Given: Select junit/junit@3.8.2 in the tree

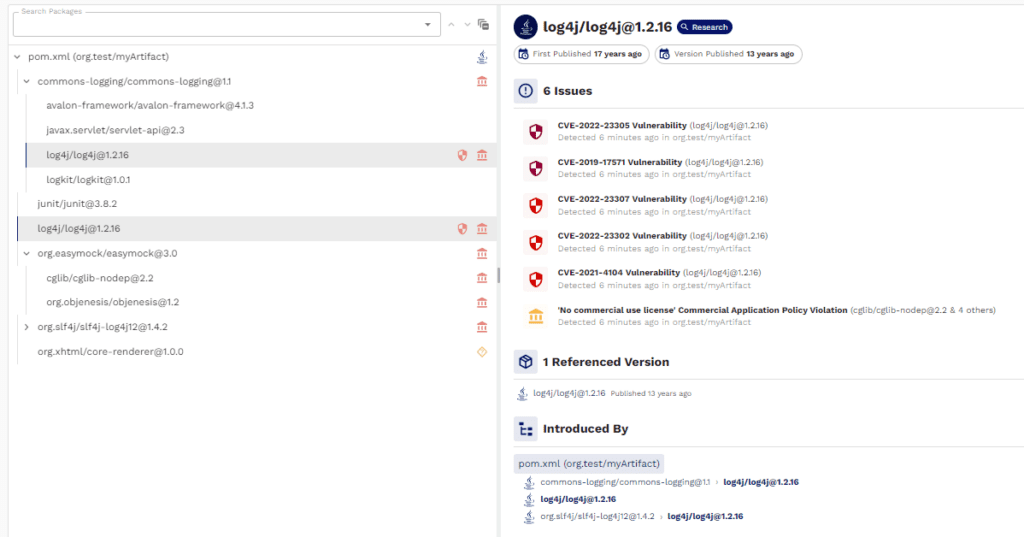Looking at the screenshot, I should 77,204.
